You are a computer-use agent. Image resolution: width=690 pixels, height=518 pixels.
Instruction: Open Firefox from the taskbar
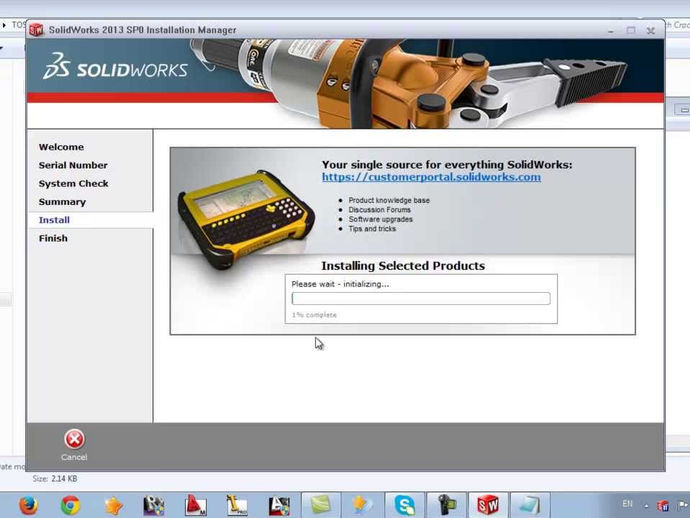29,505
